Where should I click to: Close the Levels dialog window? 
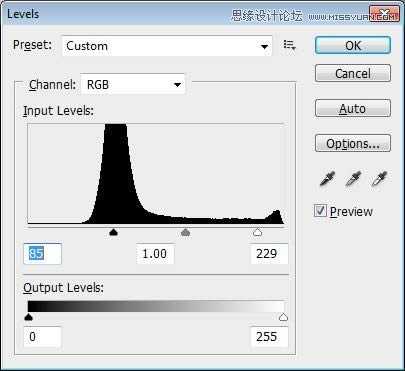pos(384,14)
